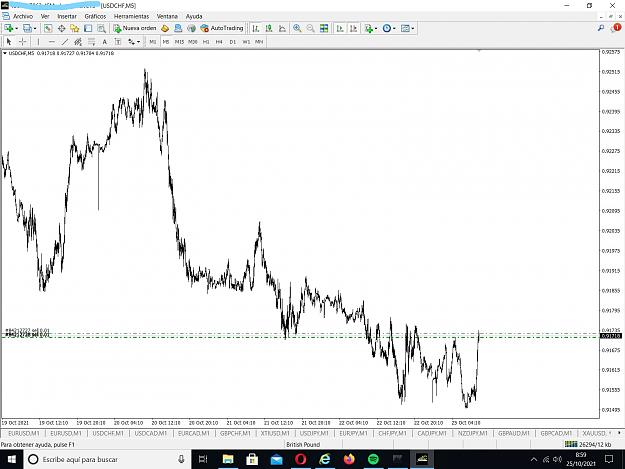
Task: Open the periods clock icon
Action: pos(387,28)
